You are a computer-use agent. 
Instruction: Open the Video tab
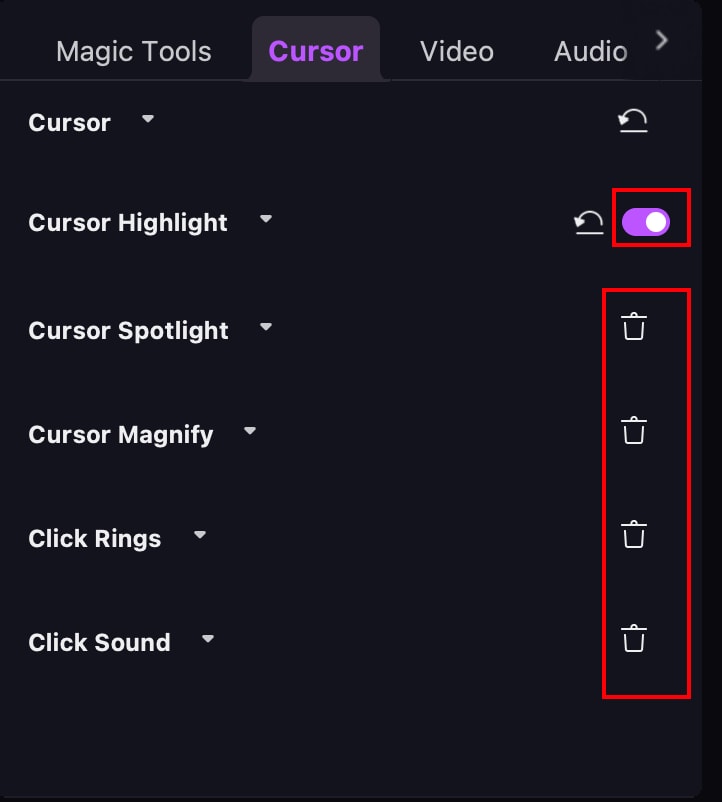click(457, 51)
